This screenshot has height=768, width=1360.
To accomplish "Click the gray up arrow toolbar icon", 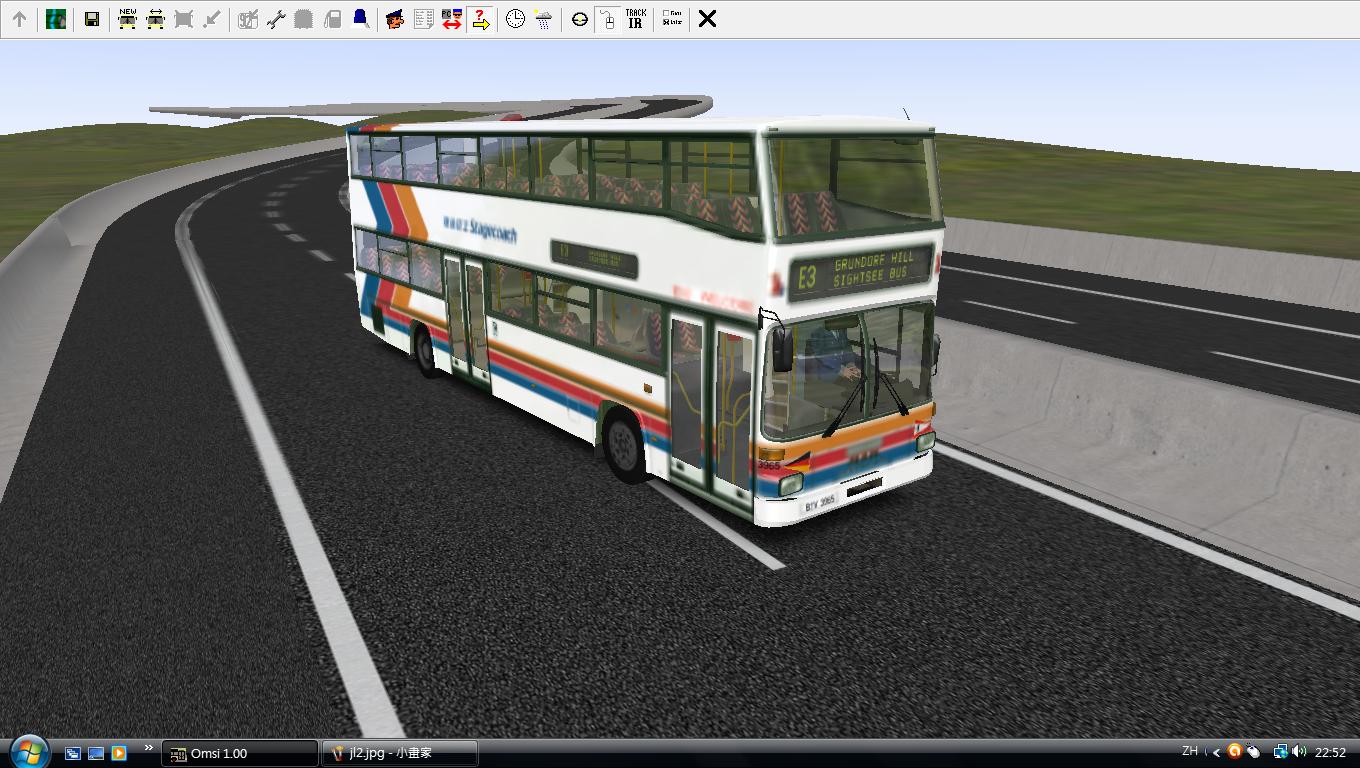I will click(19, 19).
